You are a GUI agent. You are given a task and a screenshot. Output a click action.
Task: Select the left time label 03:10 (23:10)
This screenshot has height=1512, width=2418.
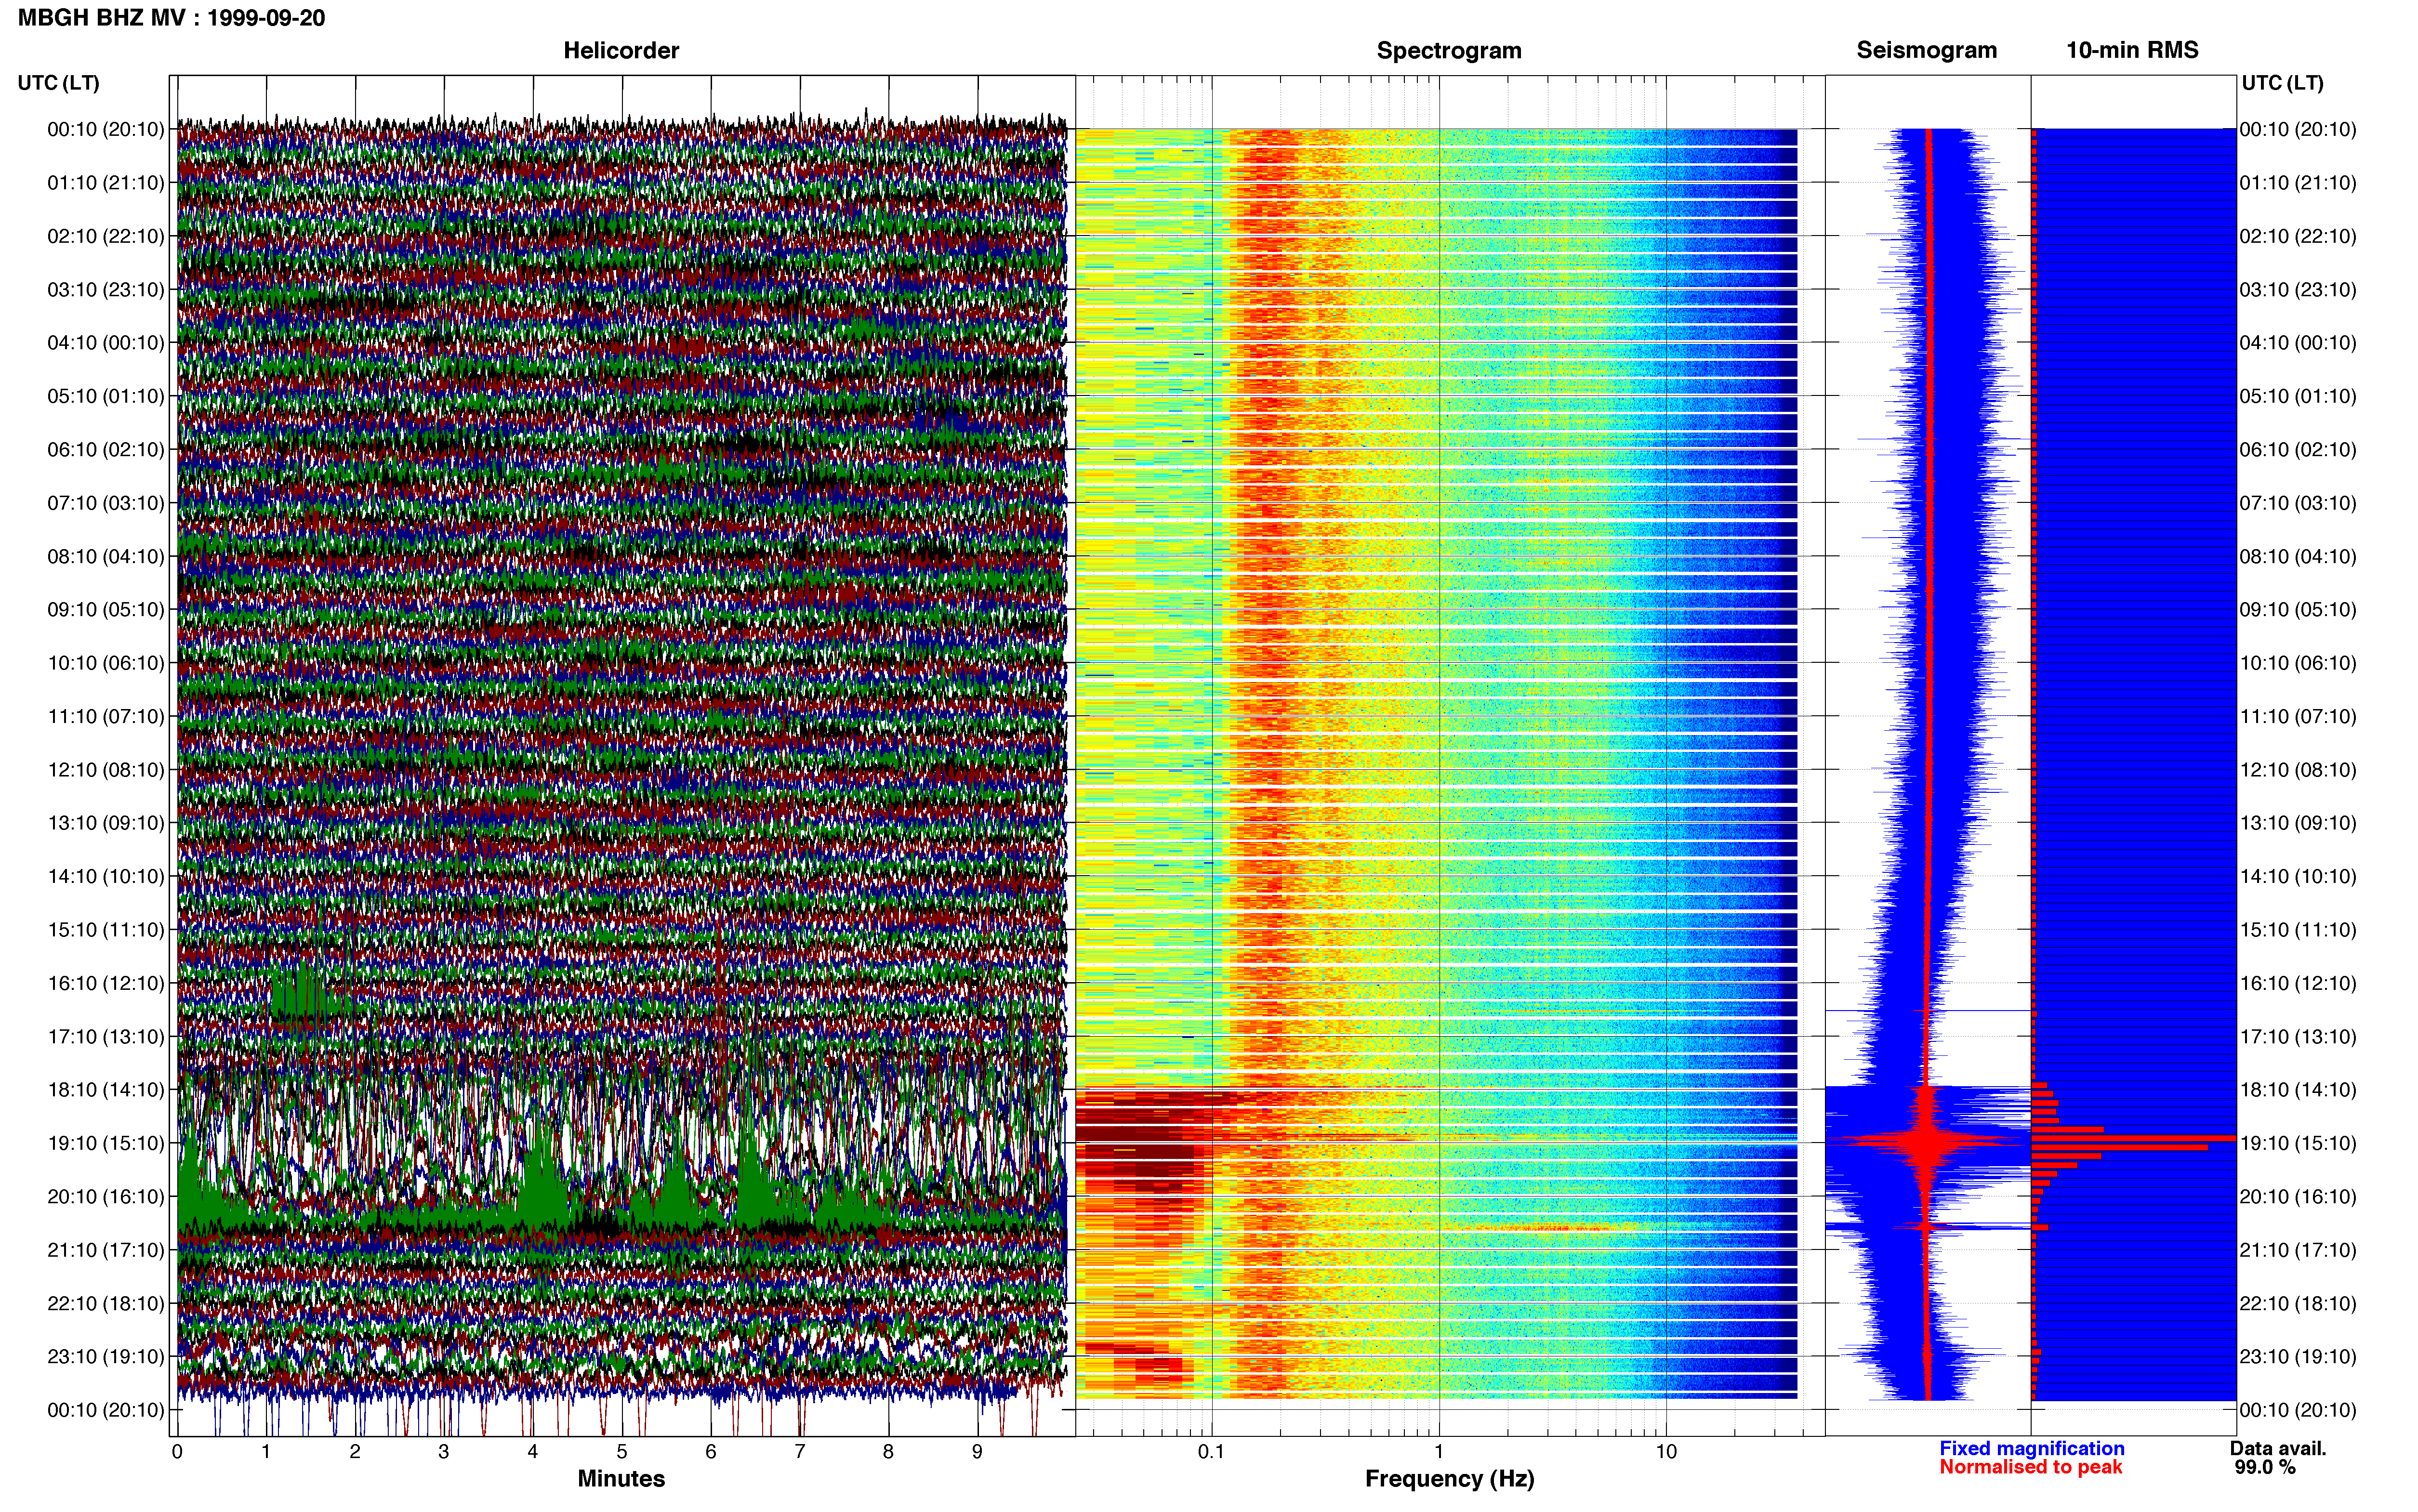pos(105,290)
